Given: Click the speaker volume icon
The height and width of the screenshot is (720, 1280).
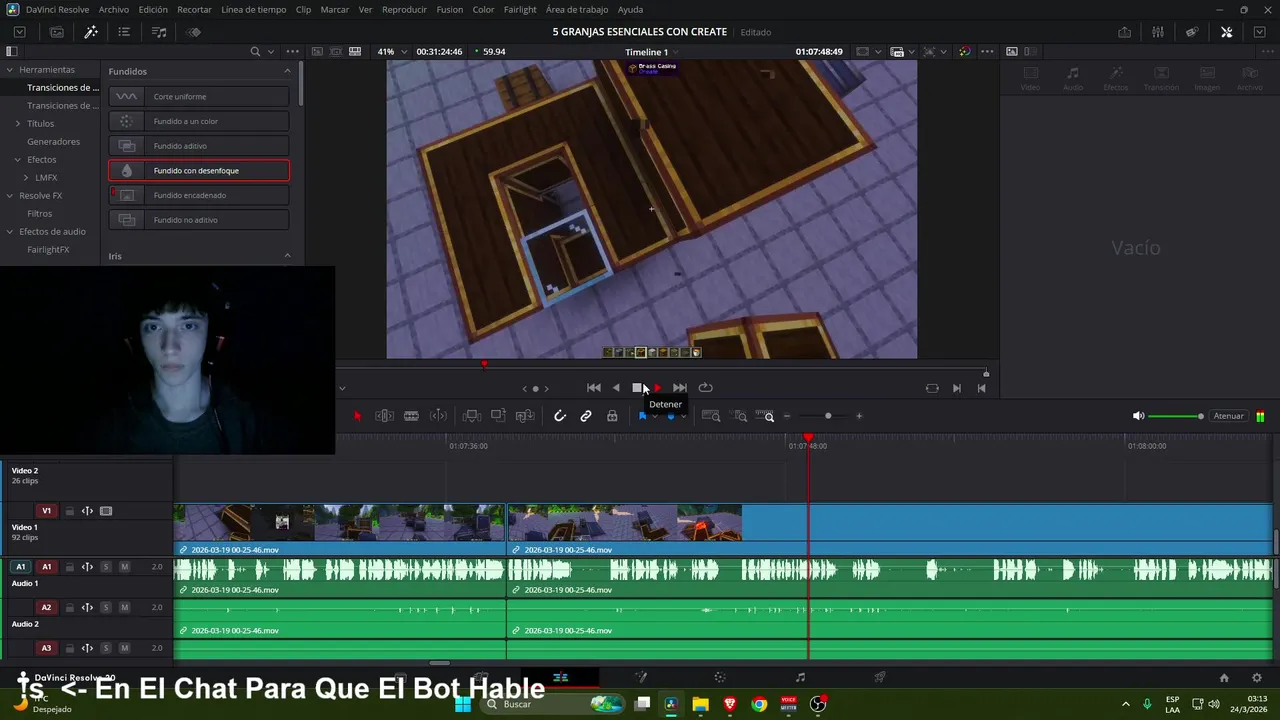Looking at the screenshot, I should tap(1138, 416).
